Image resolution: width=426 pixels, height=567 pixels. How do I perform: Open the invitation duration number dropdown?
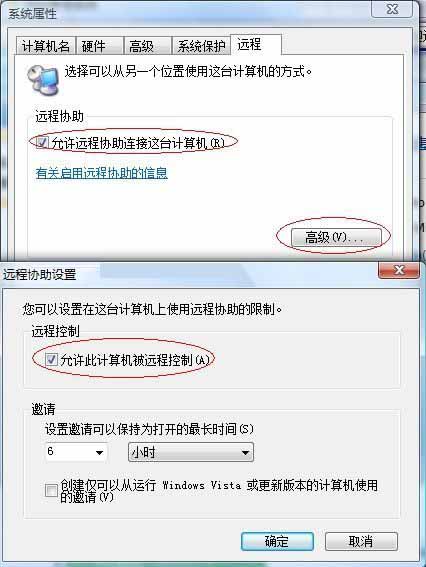76,452
